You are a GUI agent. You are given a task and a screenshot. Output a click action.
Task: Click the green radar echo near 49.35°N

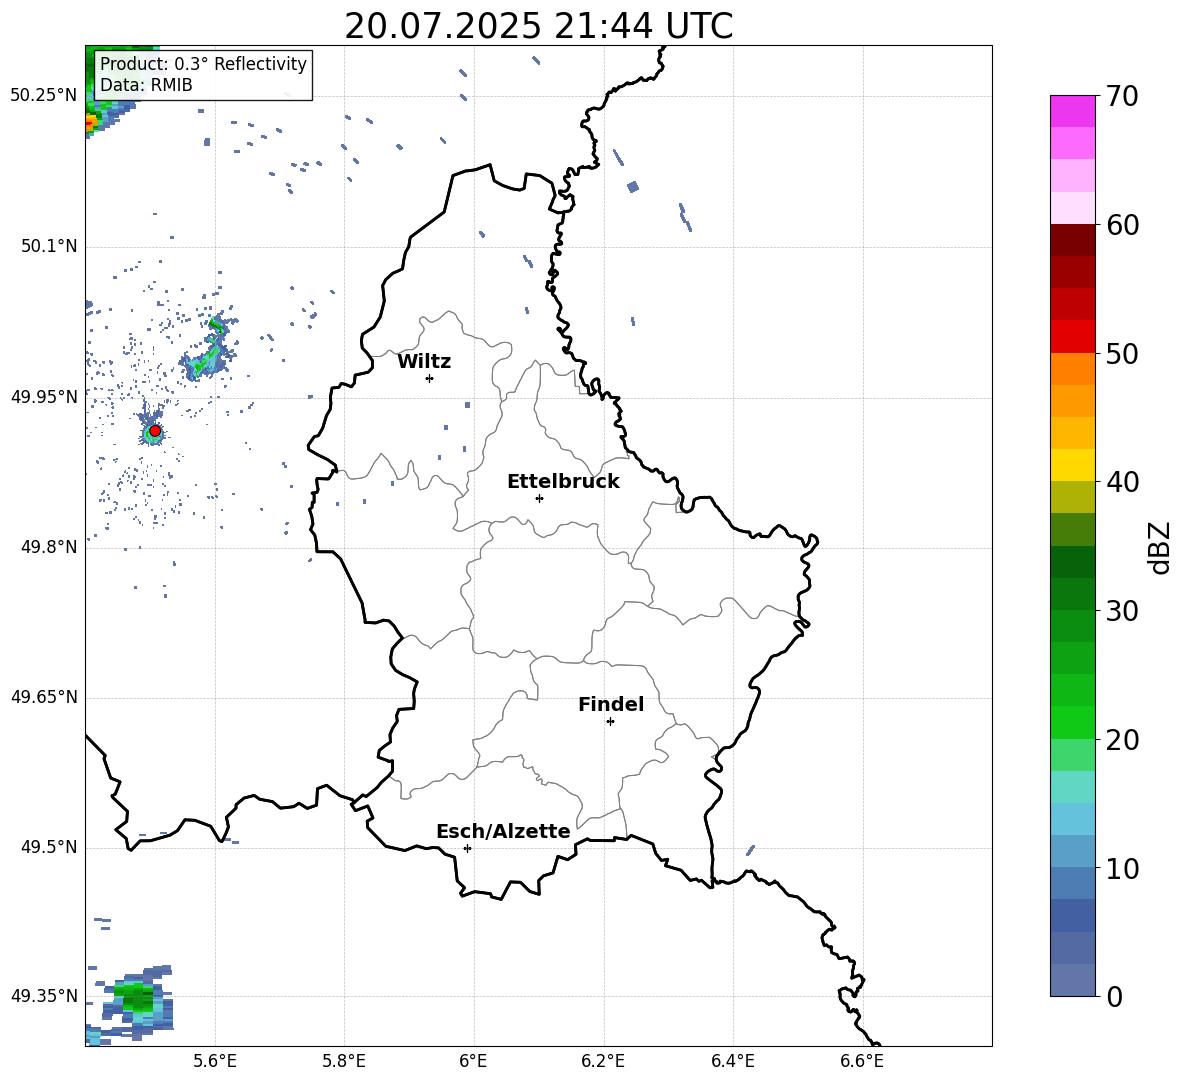136,996
